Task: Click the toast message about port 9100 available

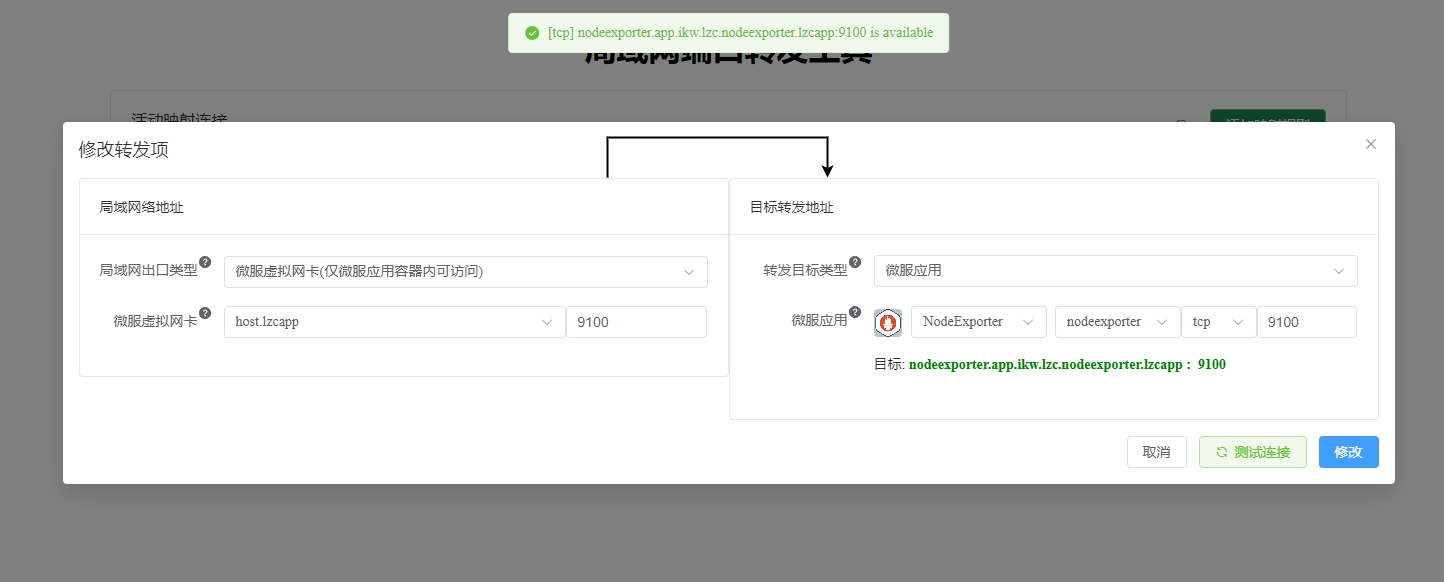Action: pos(741,33)
